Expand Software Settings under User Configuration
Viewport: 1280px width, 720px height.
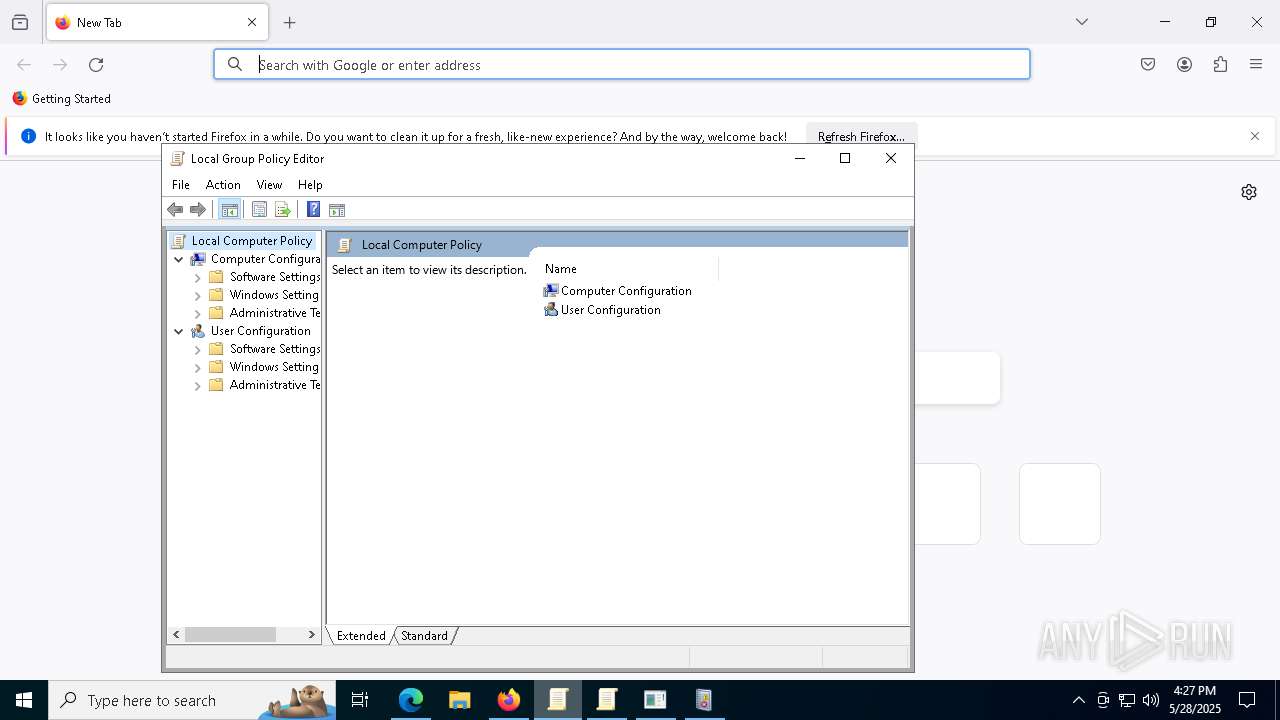[x=198, y=349]
